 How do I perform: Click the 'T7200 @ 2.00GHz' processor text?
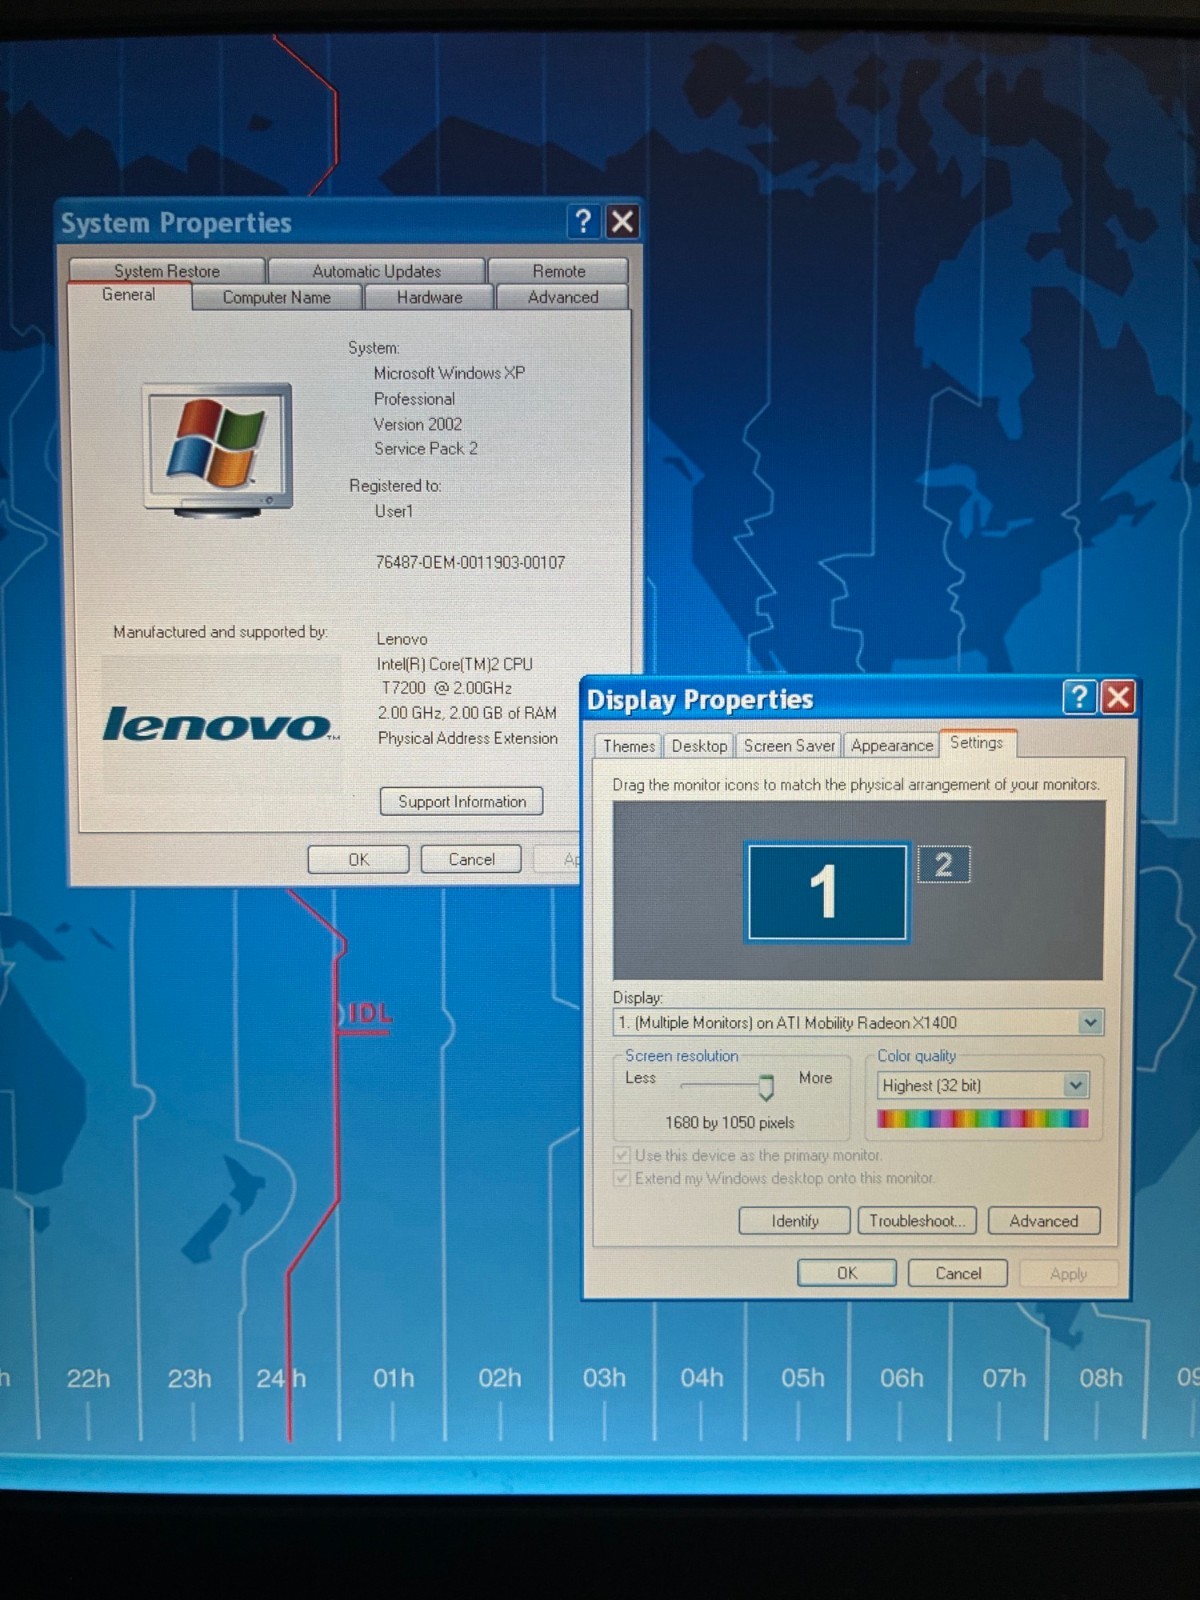tap(447, 688)
